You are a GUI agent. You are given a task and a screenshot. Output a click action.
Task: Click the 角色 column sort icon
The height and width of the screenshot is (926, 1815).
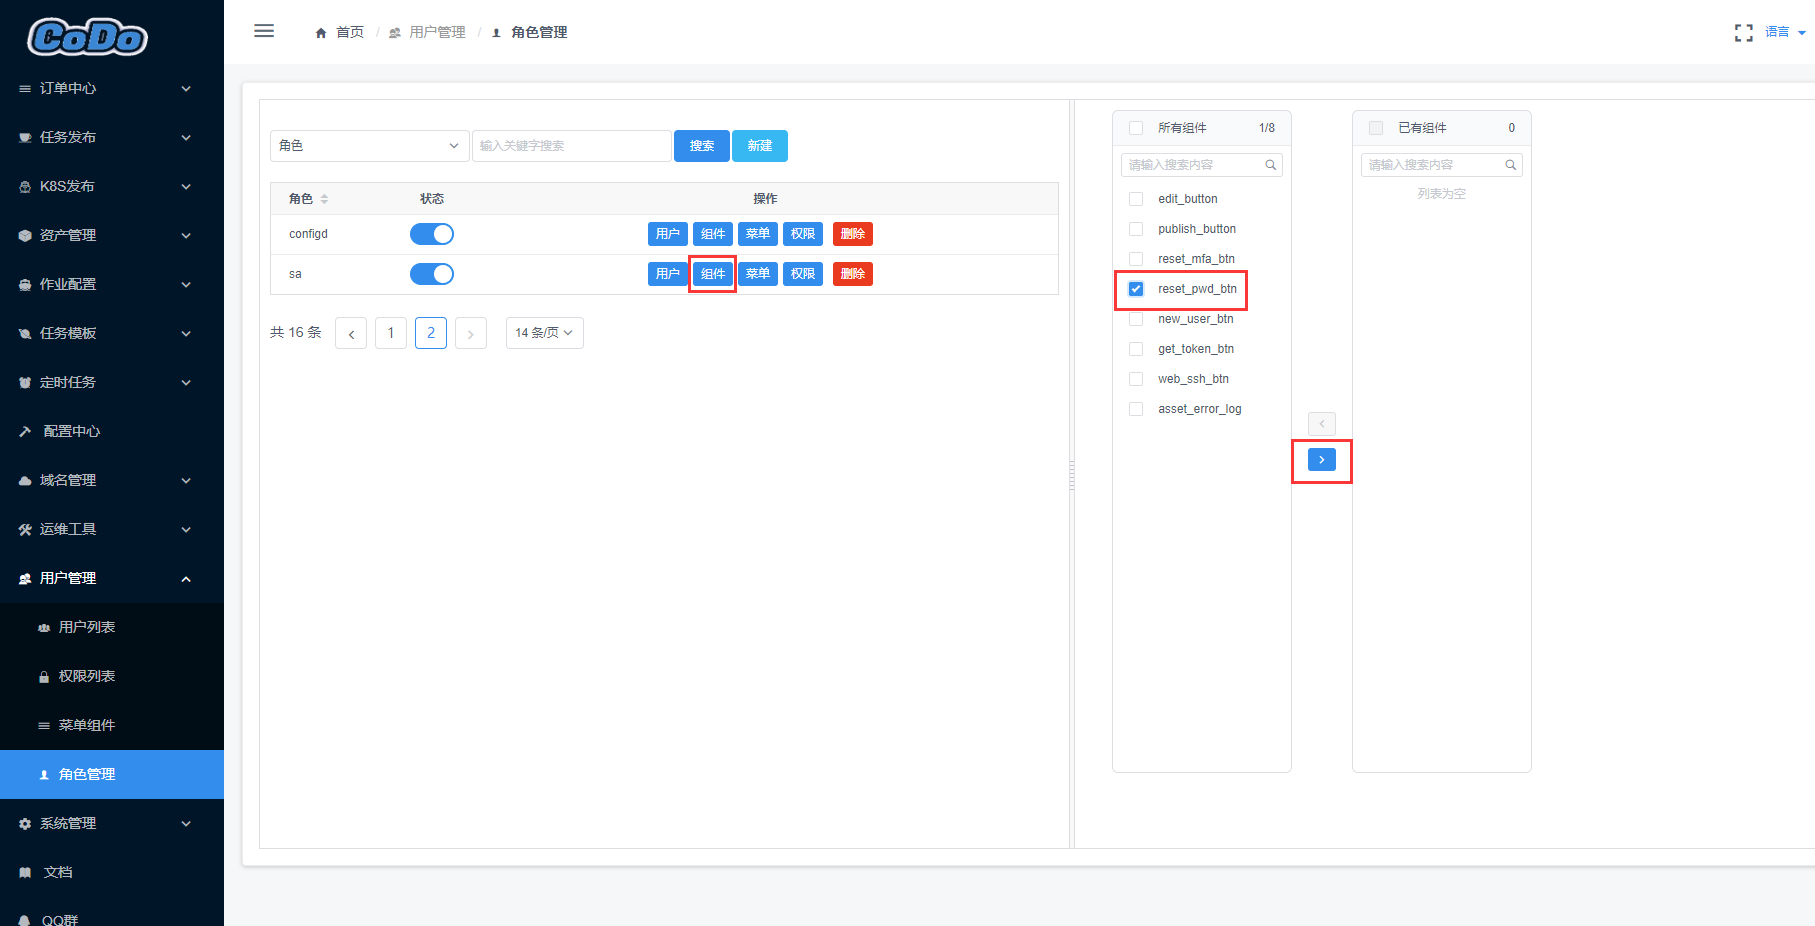[x=324, y=199]
